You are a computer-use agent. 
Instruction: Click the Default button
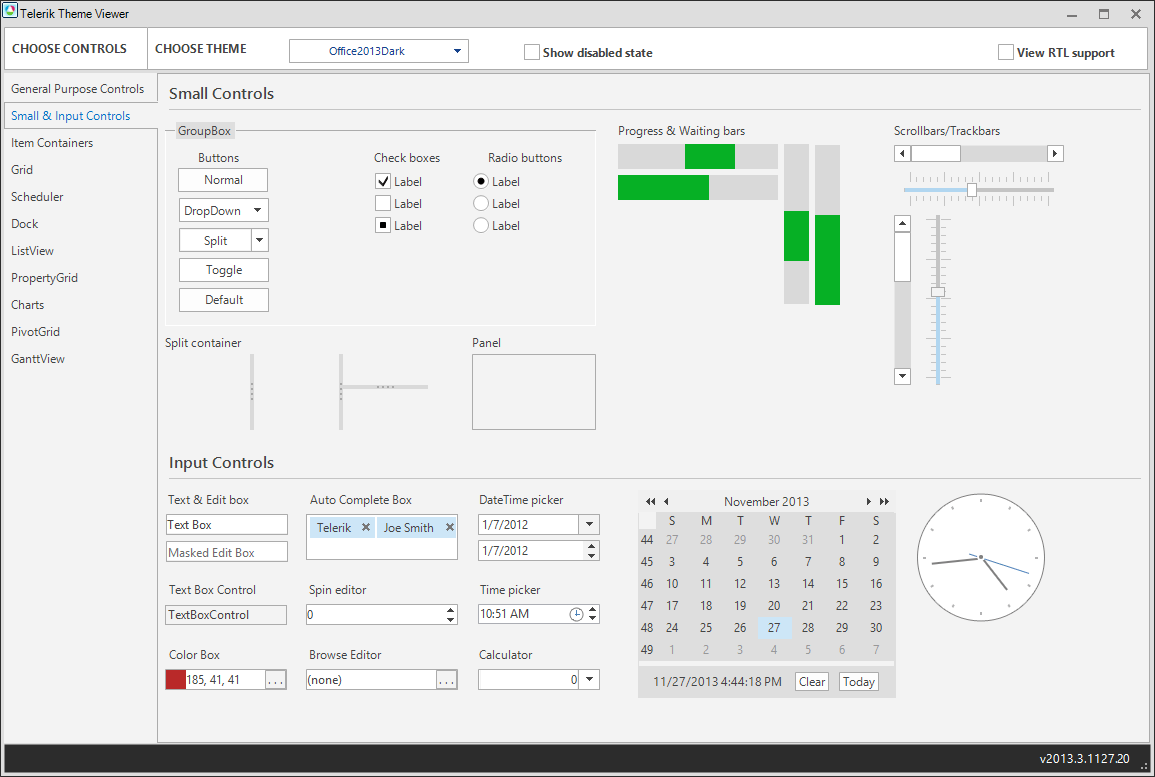224,300
